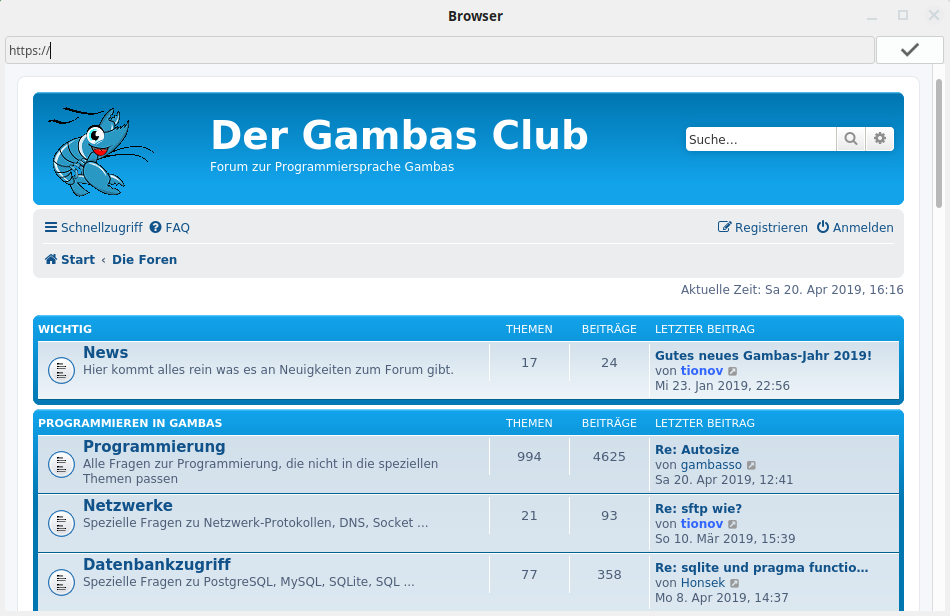Click the Datenbankzugriff topics count 77
Screen dimensions: 950x616
pos(529,575)
